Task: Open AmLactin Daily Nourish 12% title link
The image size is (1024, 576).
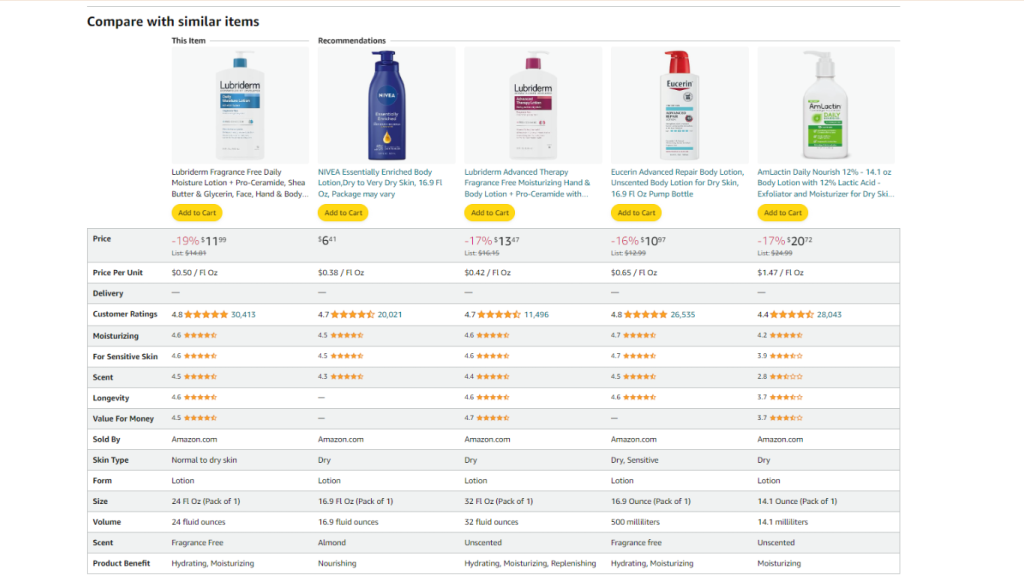Action: (825, 183)
